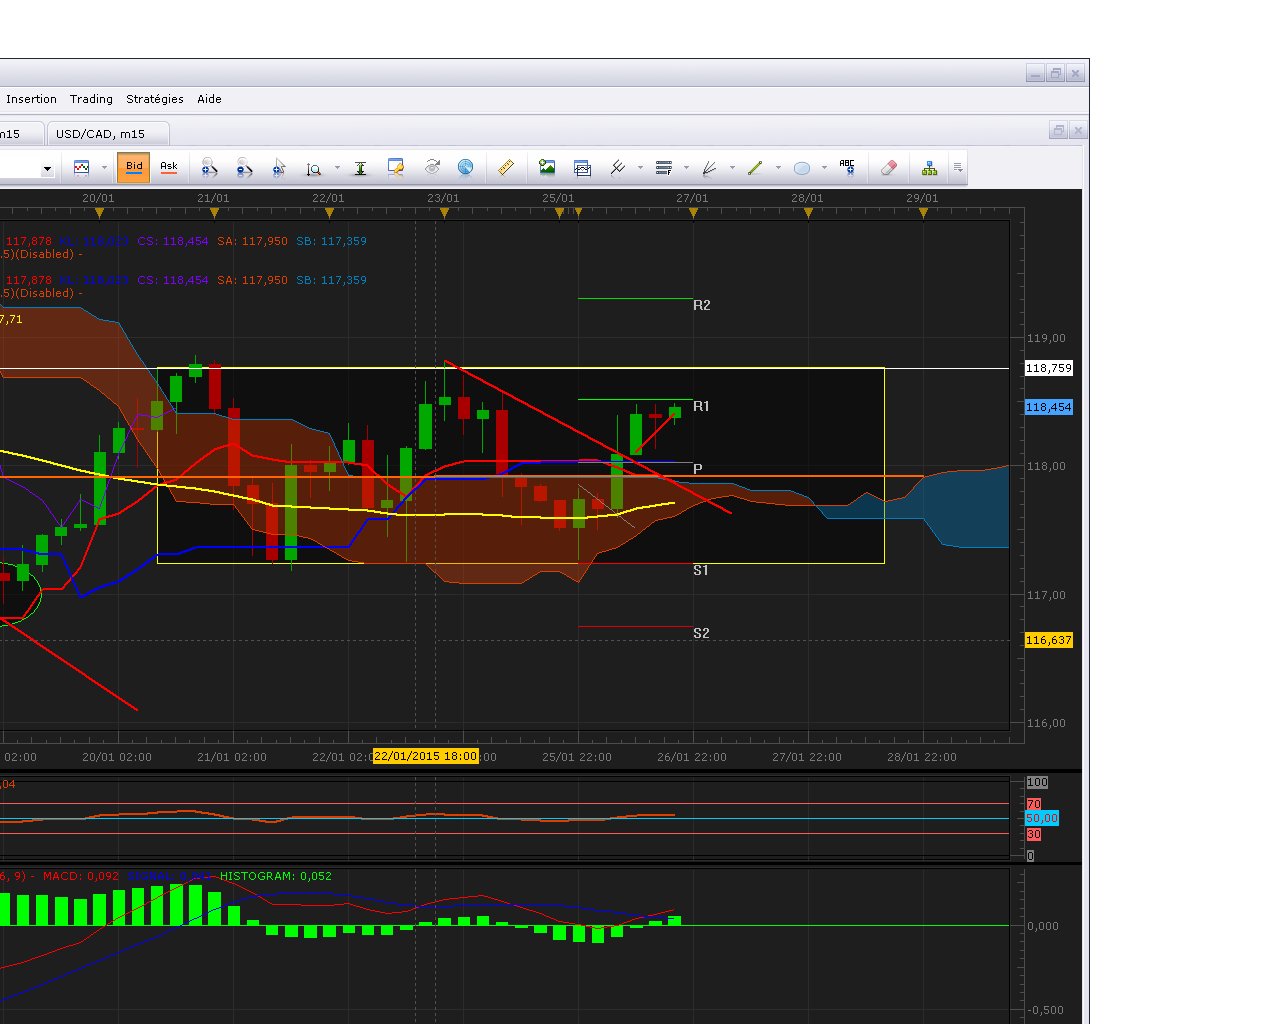The height and width of the screenshot is (1024, 1280).
Task: Select the fan lines drawing tool
Action: tap(710, 168)
